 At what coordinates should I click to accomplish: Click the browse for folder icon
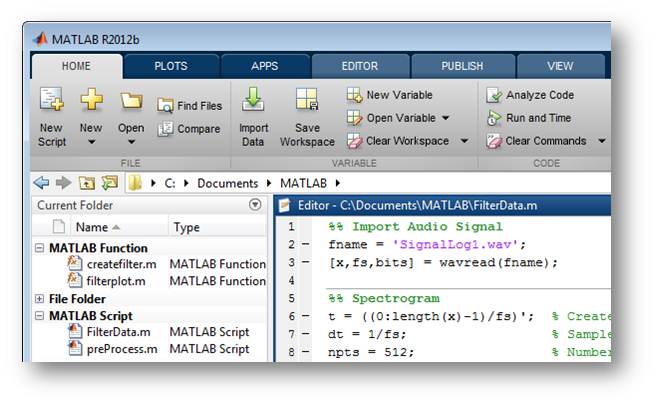110,183
